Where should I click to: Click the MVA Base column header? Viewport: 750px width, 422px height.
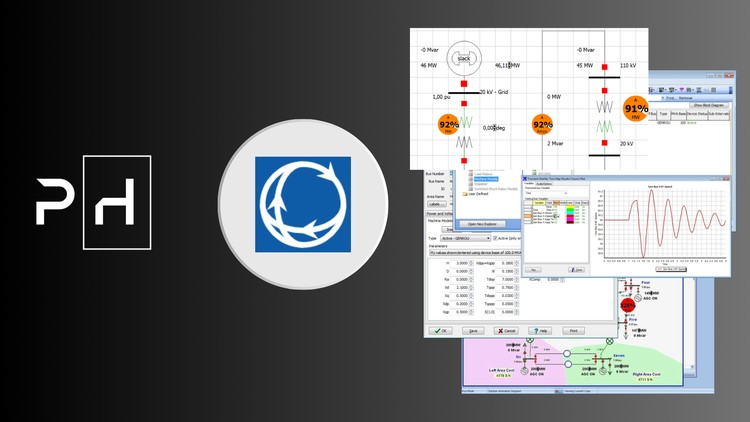(x=678, y=115)
